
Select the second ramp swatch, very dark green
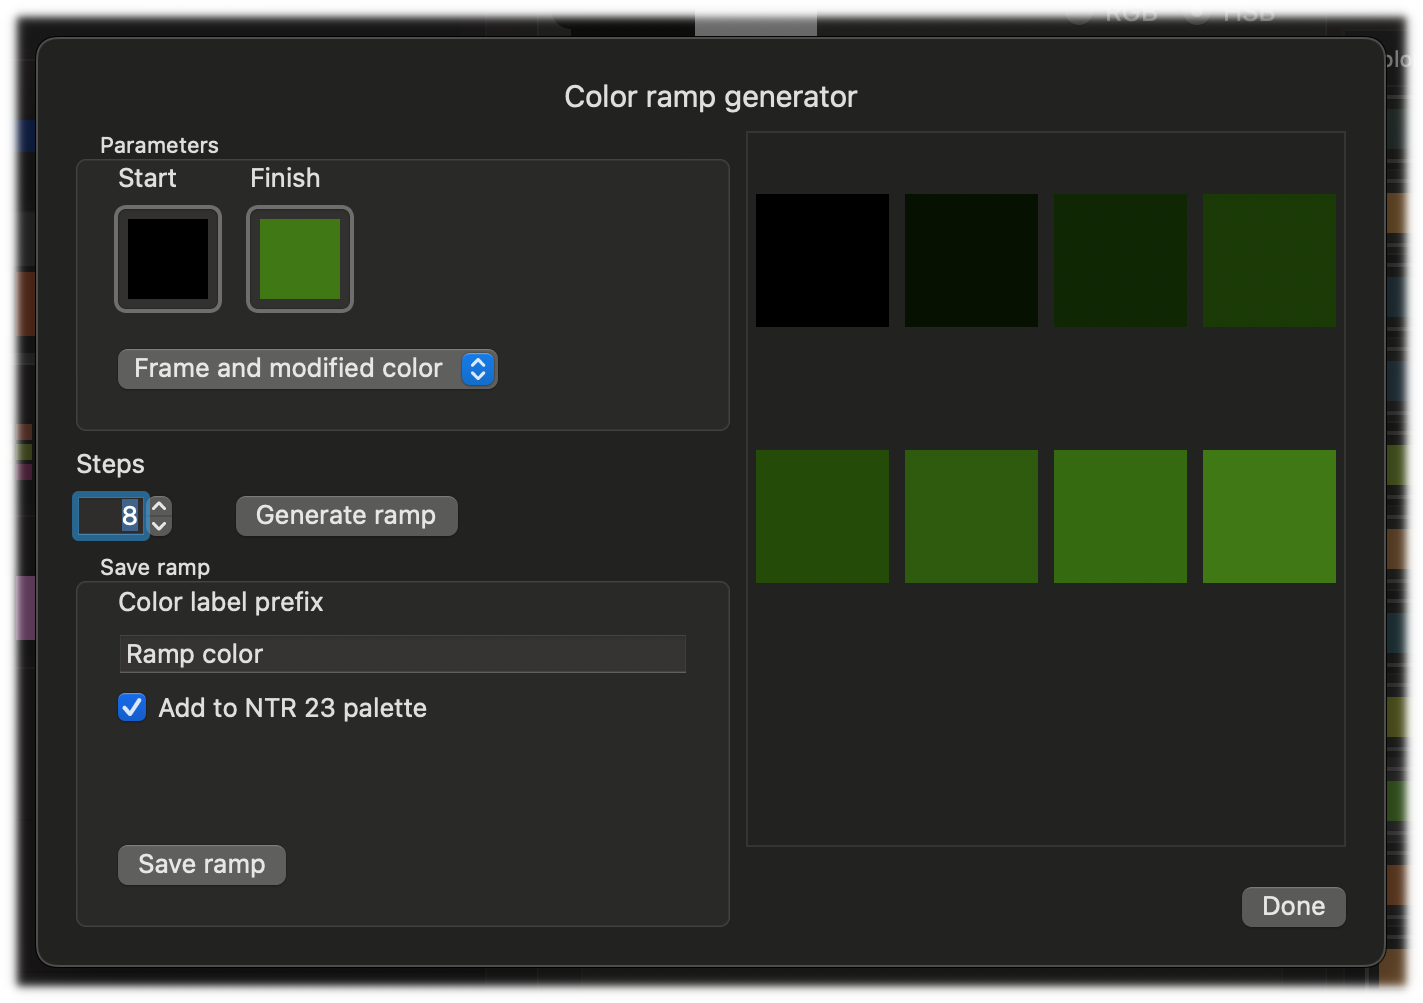[971, 260]
